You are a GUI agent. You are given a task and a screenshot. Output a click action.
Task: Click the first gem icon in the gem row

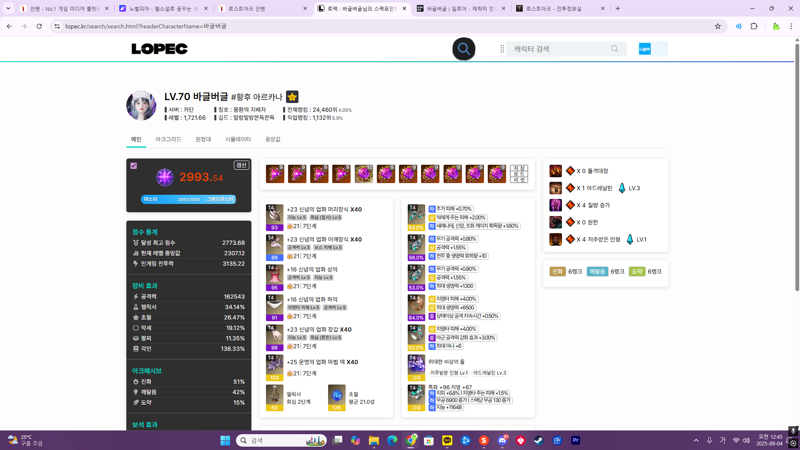(275, 174)
